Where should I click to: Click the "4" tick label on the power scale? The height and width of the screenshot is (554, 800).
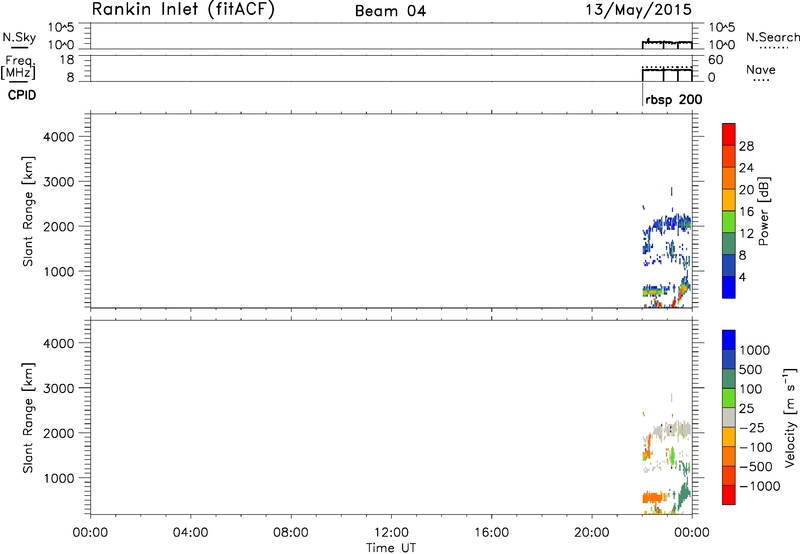pos(742,278)
